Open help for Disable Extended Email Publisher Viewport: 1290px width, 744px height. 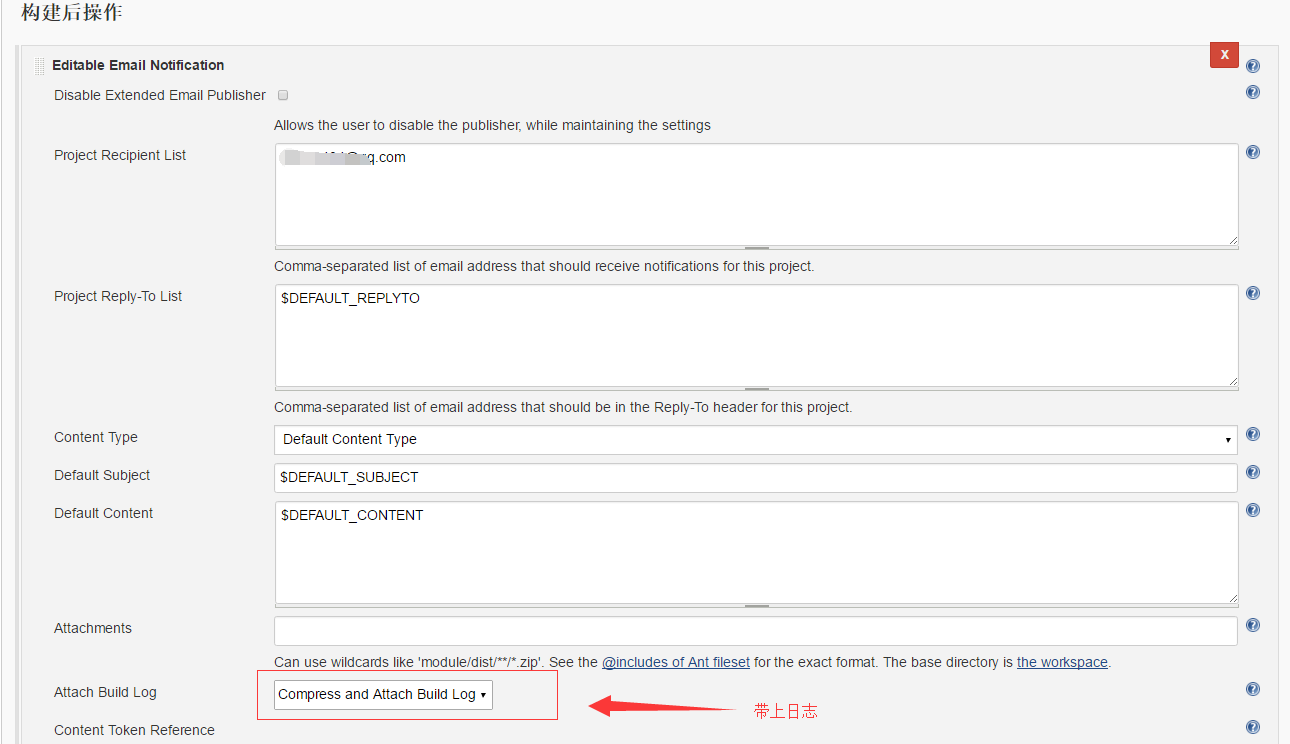pyautogui.click(x=1253, y=92)
